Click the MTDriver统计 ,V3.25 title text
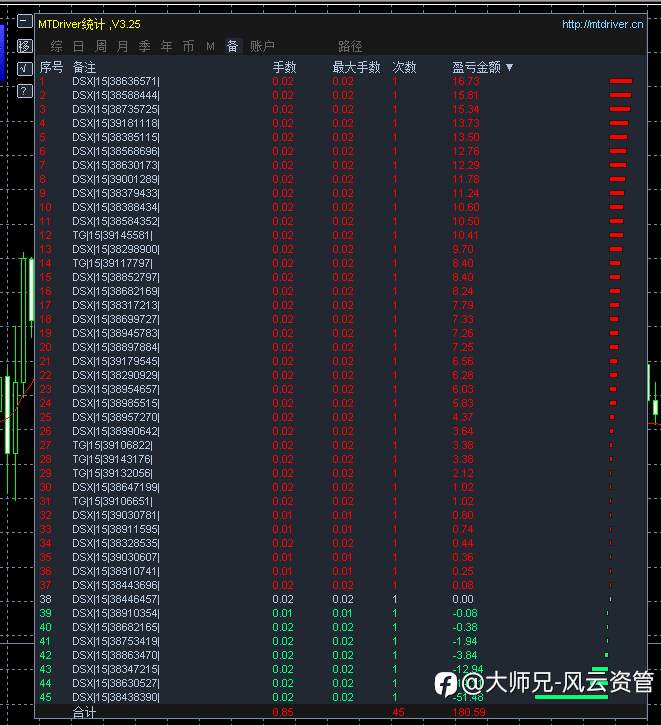This screenshot has width=661, height=725. point(89,25)
